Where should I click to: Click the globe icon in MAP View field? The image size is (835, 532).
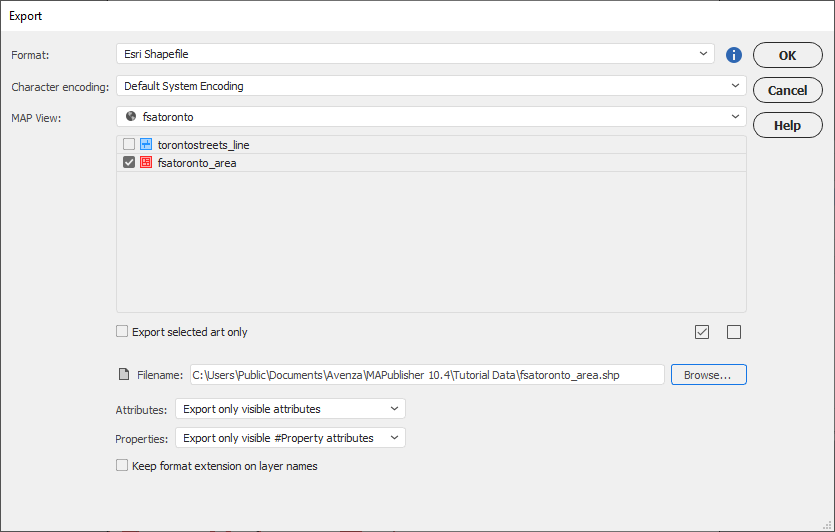[x=130, y=116]
